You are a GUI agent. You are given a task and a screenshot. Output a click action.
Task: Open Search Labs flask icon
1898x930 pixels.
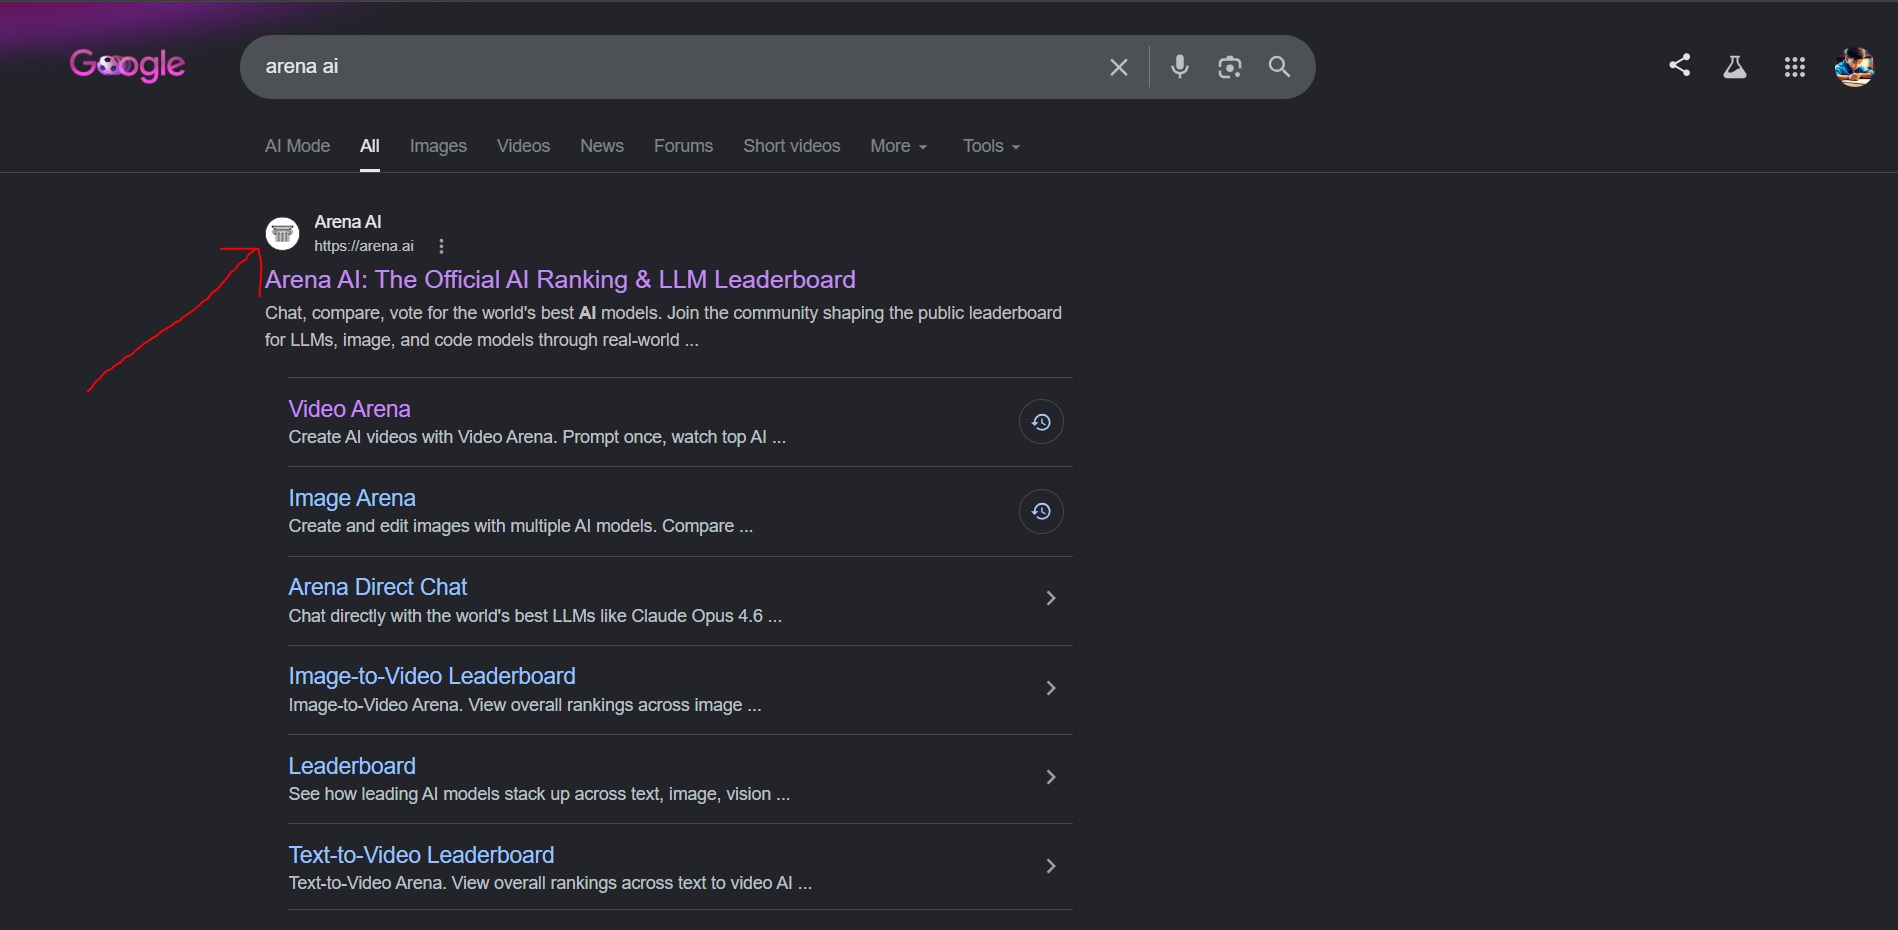(x=1735, y=67)
